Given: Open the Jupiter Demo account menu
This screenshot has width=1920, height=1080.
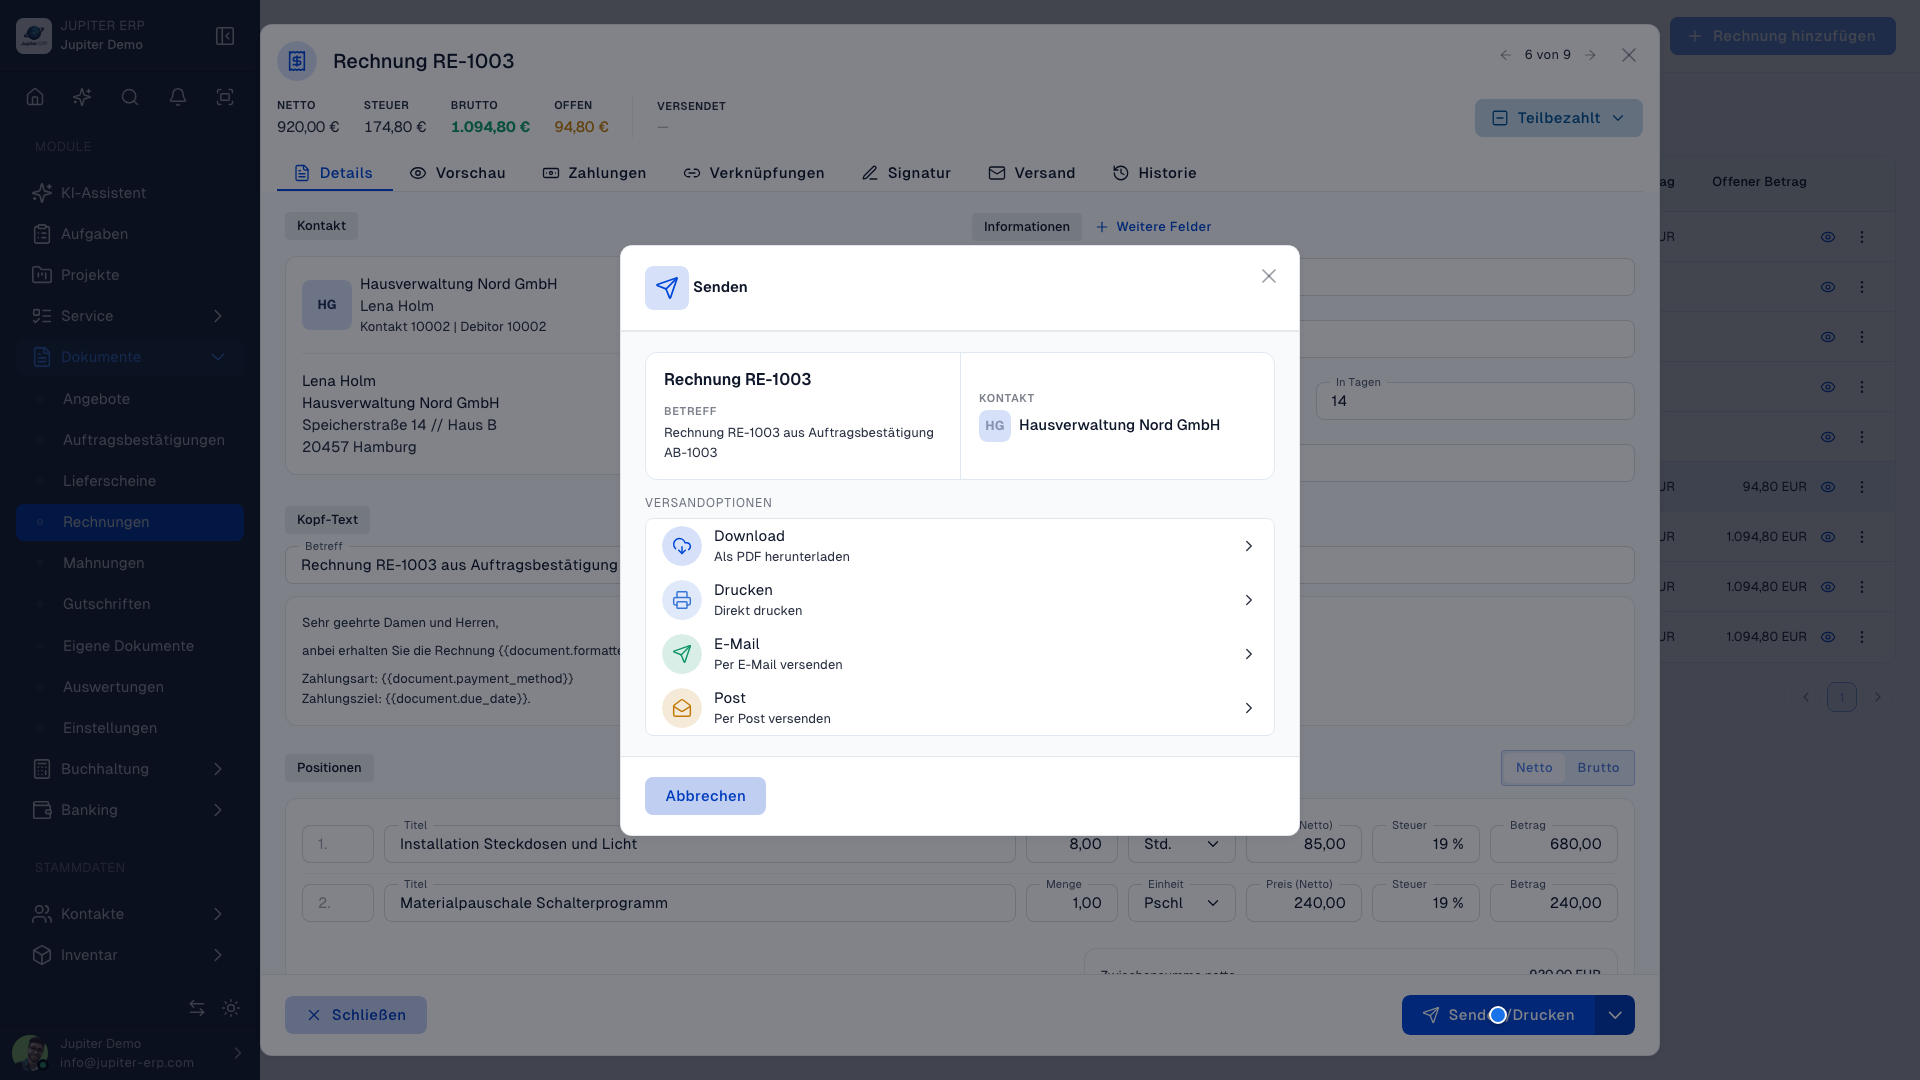Looking at the screenshot, I should (130, 1053).
